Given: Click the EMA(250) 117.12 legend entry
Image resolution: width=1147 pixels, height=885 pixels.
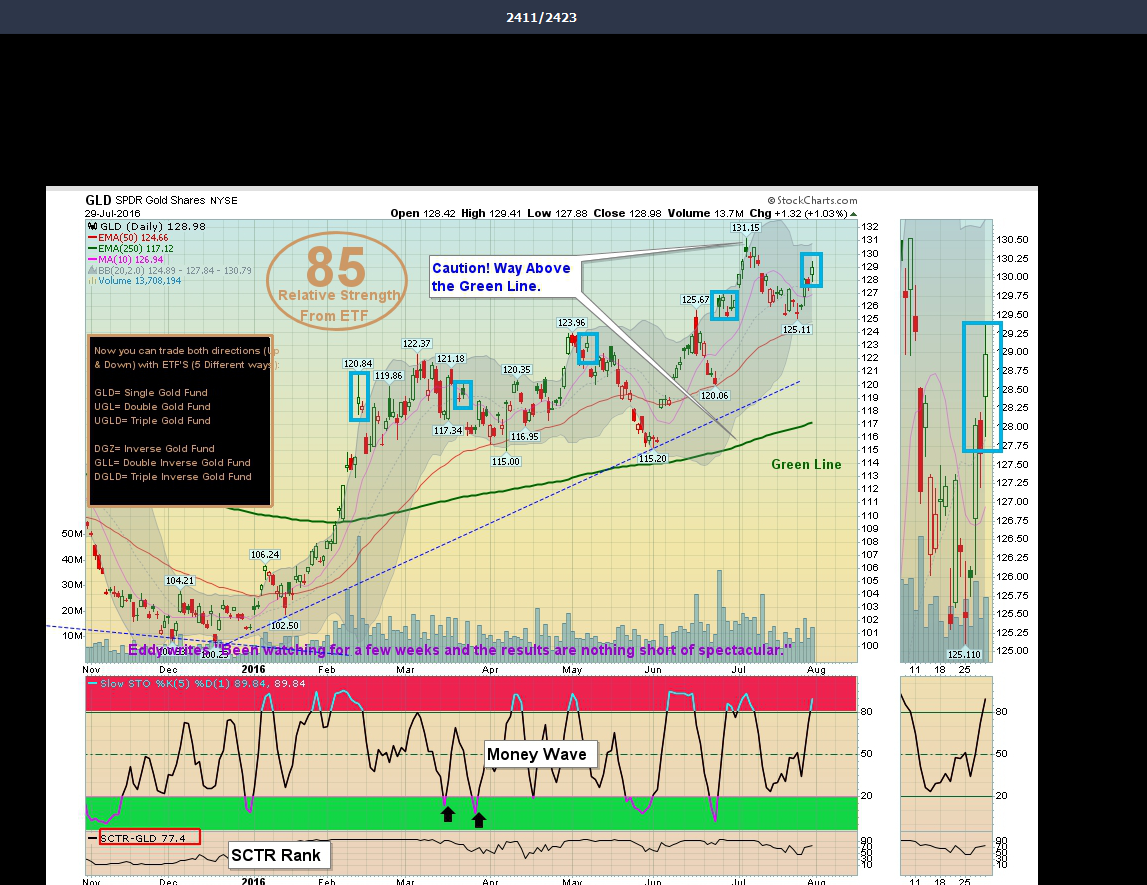Looking at the screenshot, I should [x=131, y=249].
